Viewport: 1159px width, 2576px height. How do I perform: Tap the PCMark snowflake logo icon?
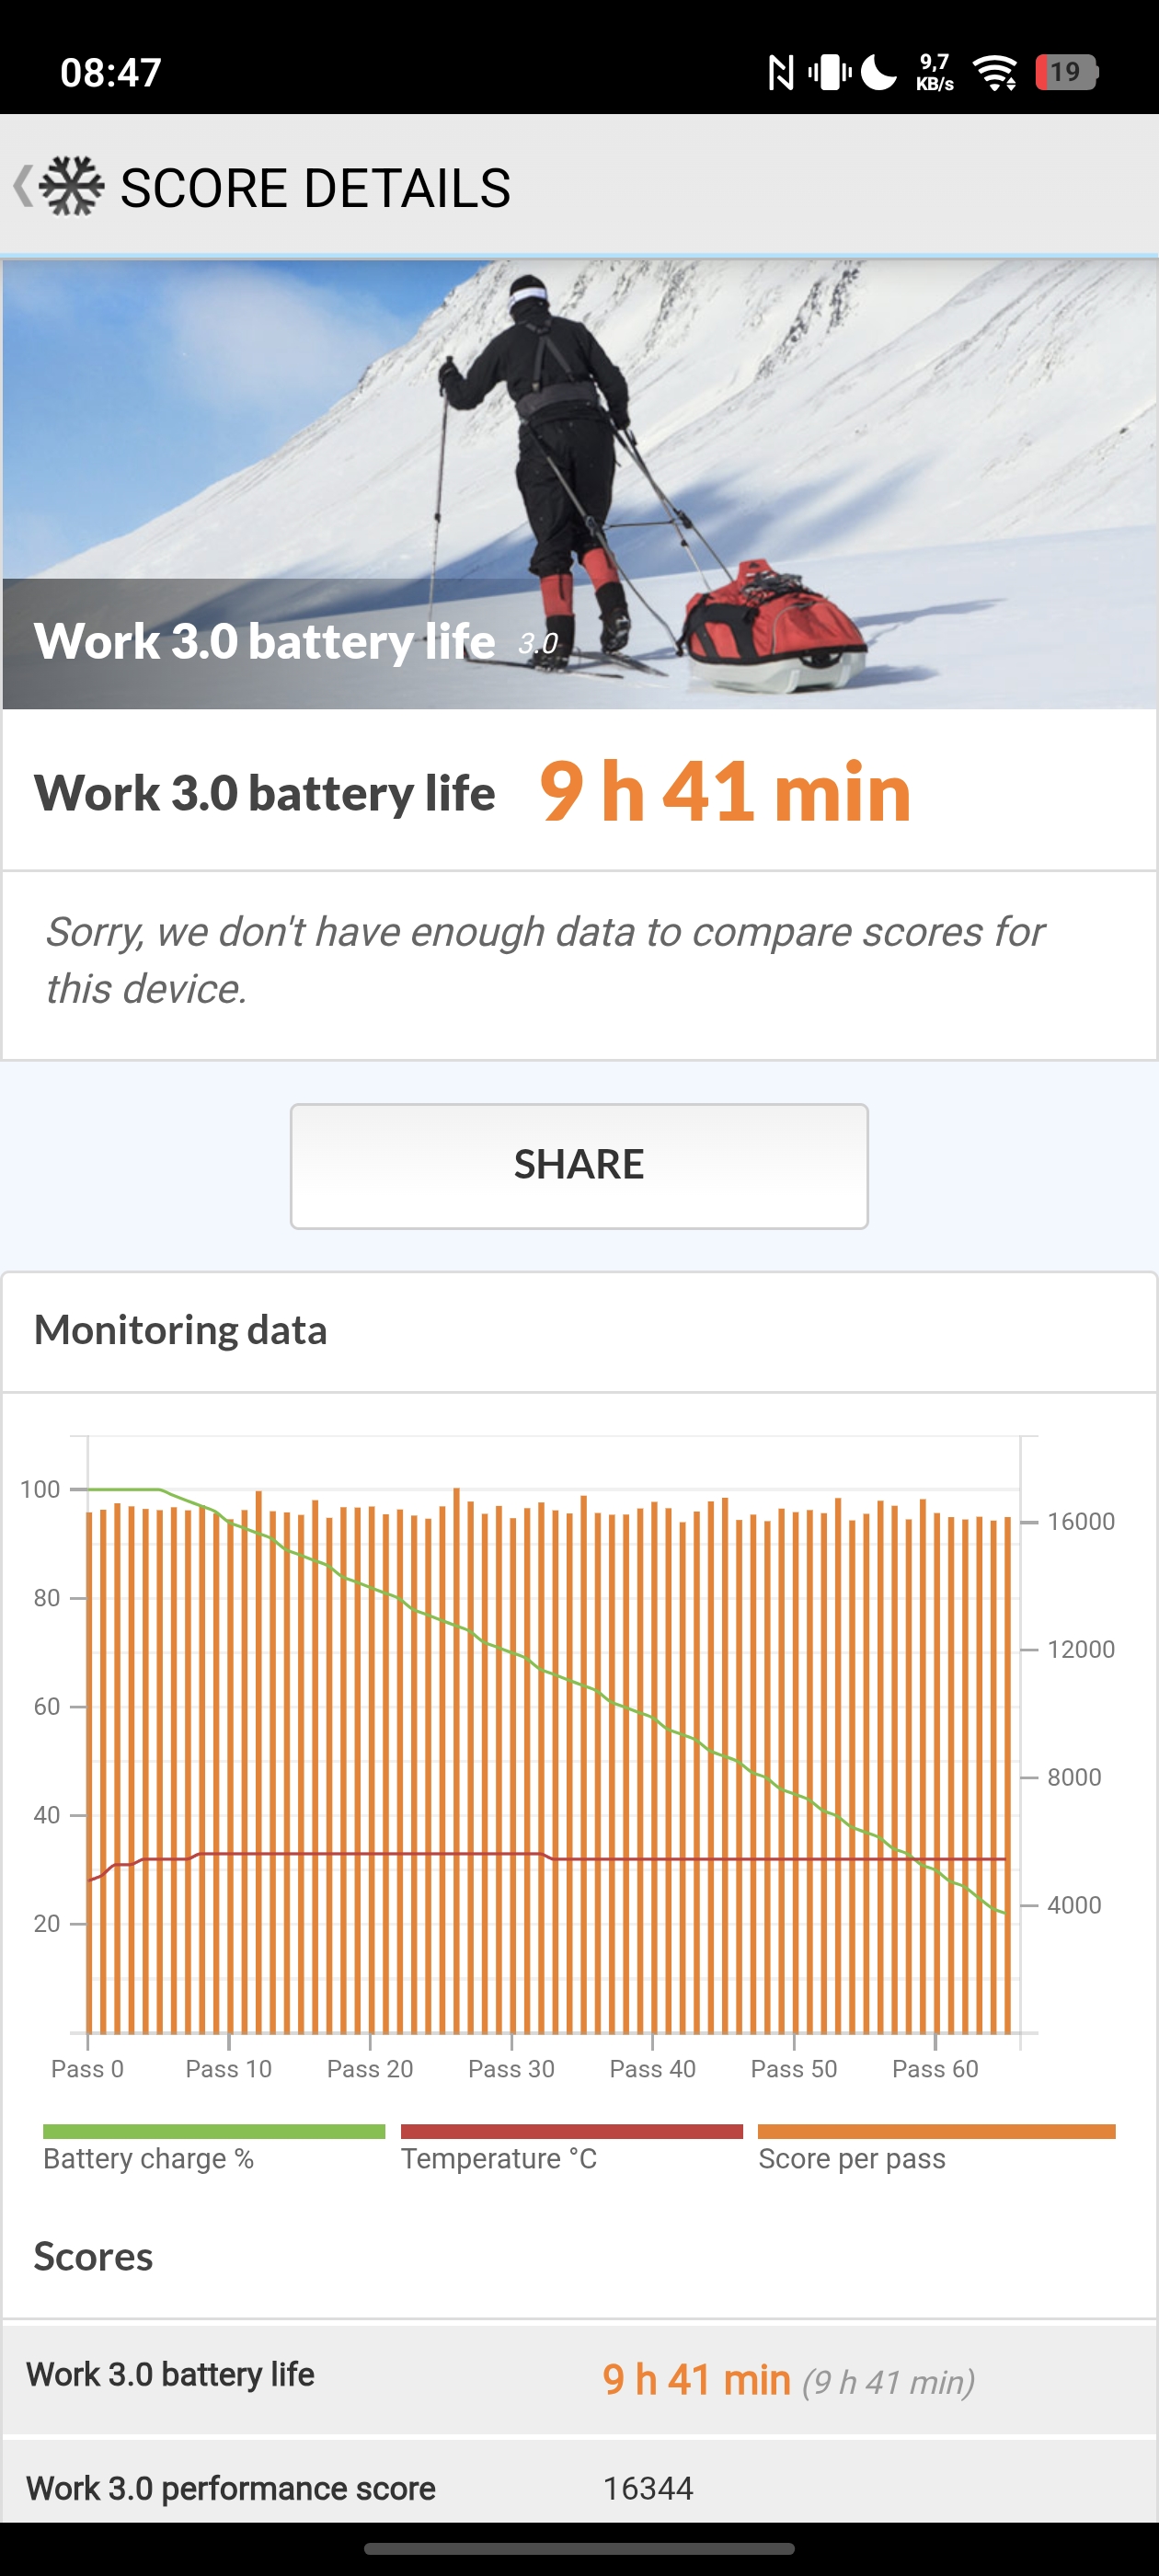click(72, 186)
